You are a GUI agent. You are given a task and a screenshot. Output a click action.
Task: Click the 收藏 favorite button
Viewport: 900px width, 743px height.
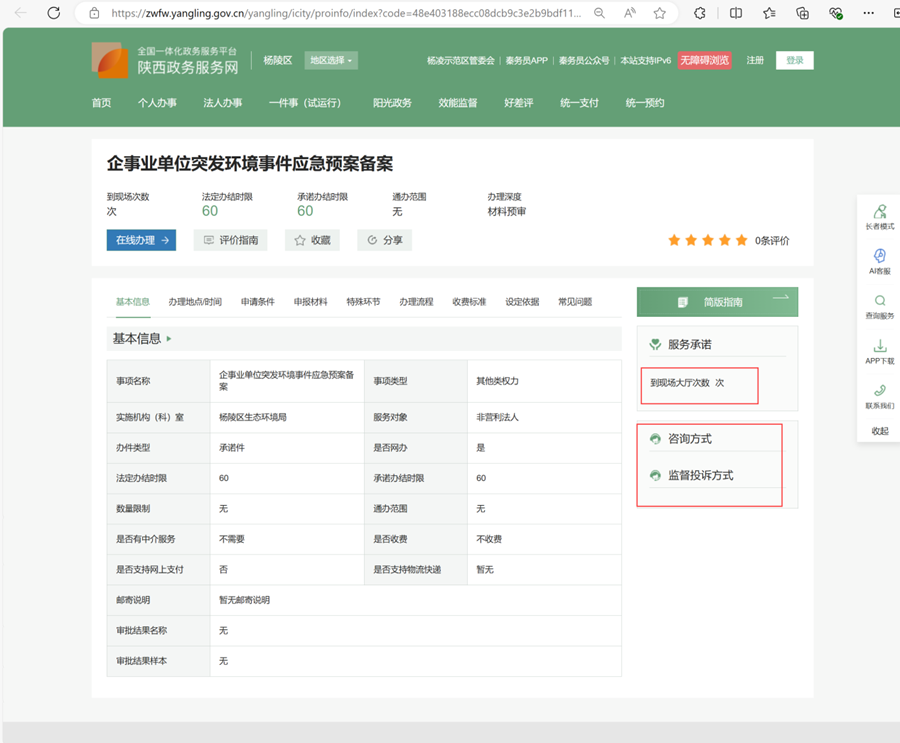point(312,240)
